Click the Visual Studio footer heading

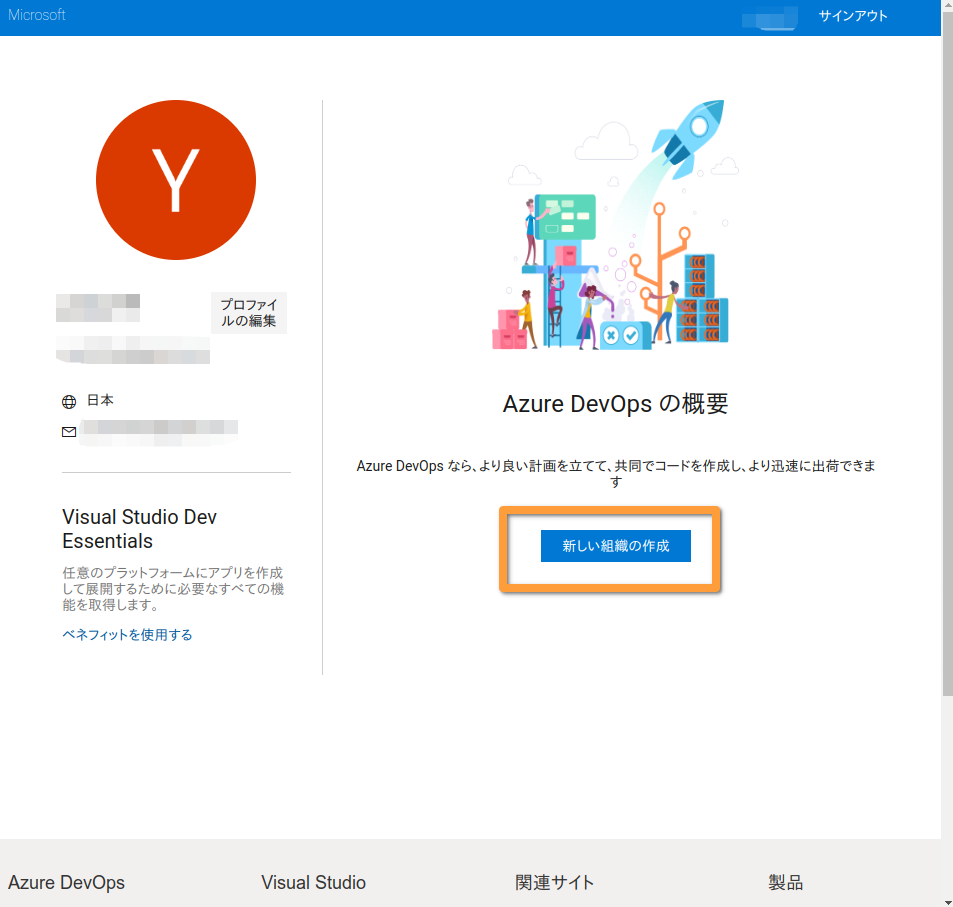pyautogui.click(x=314, y=882)
